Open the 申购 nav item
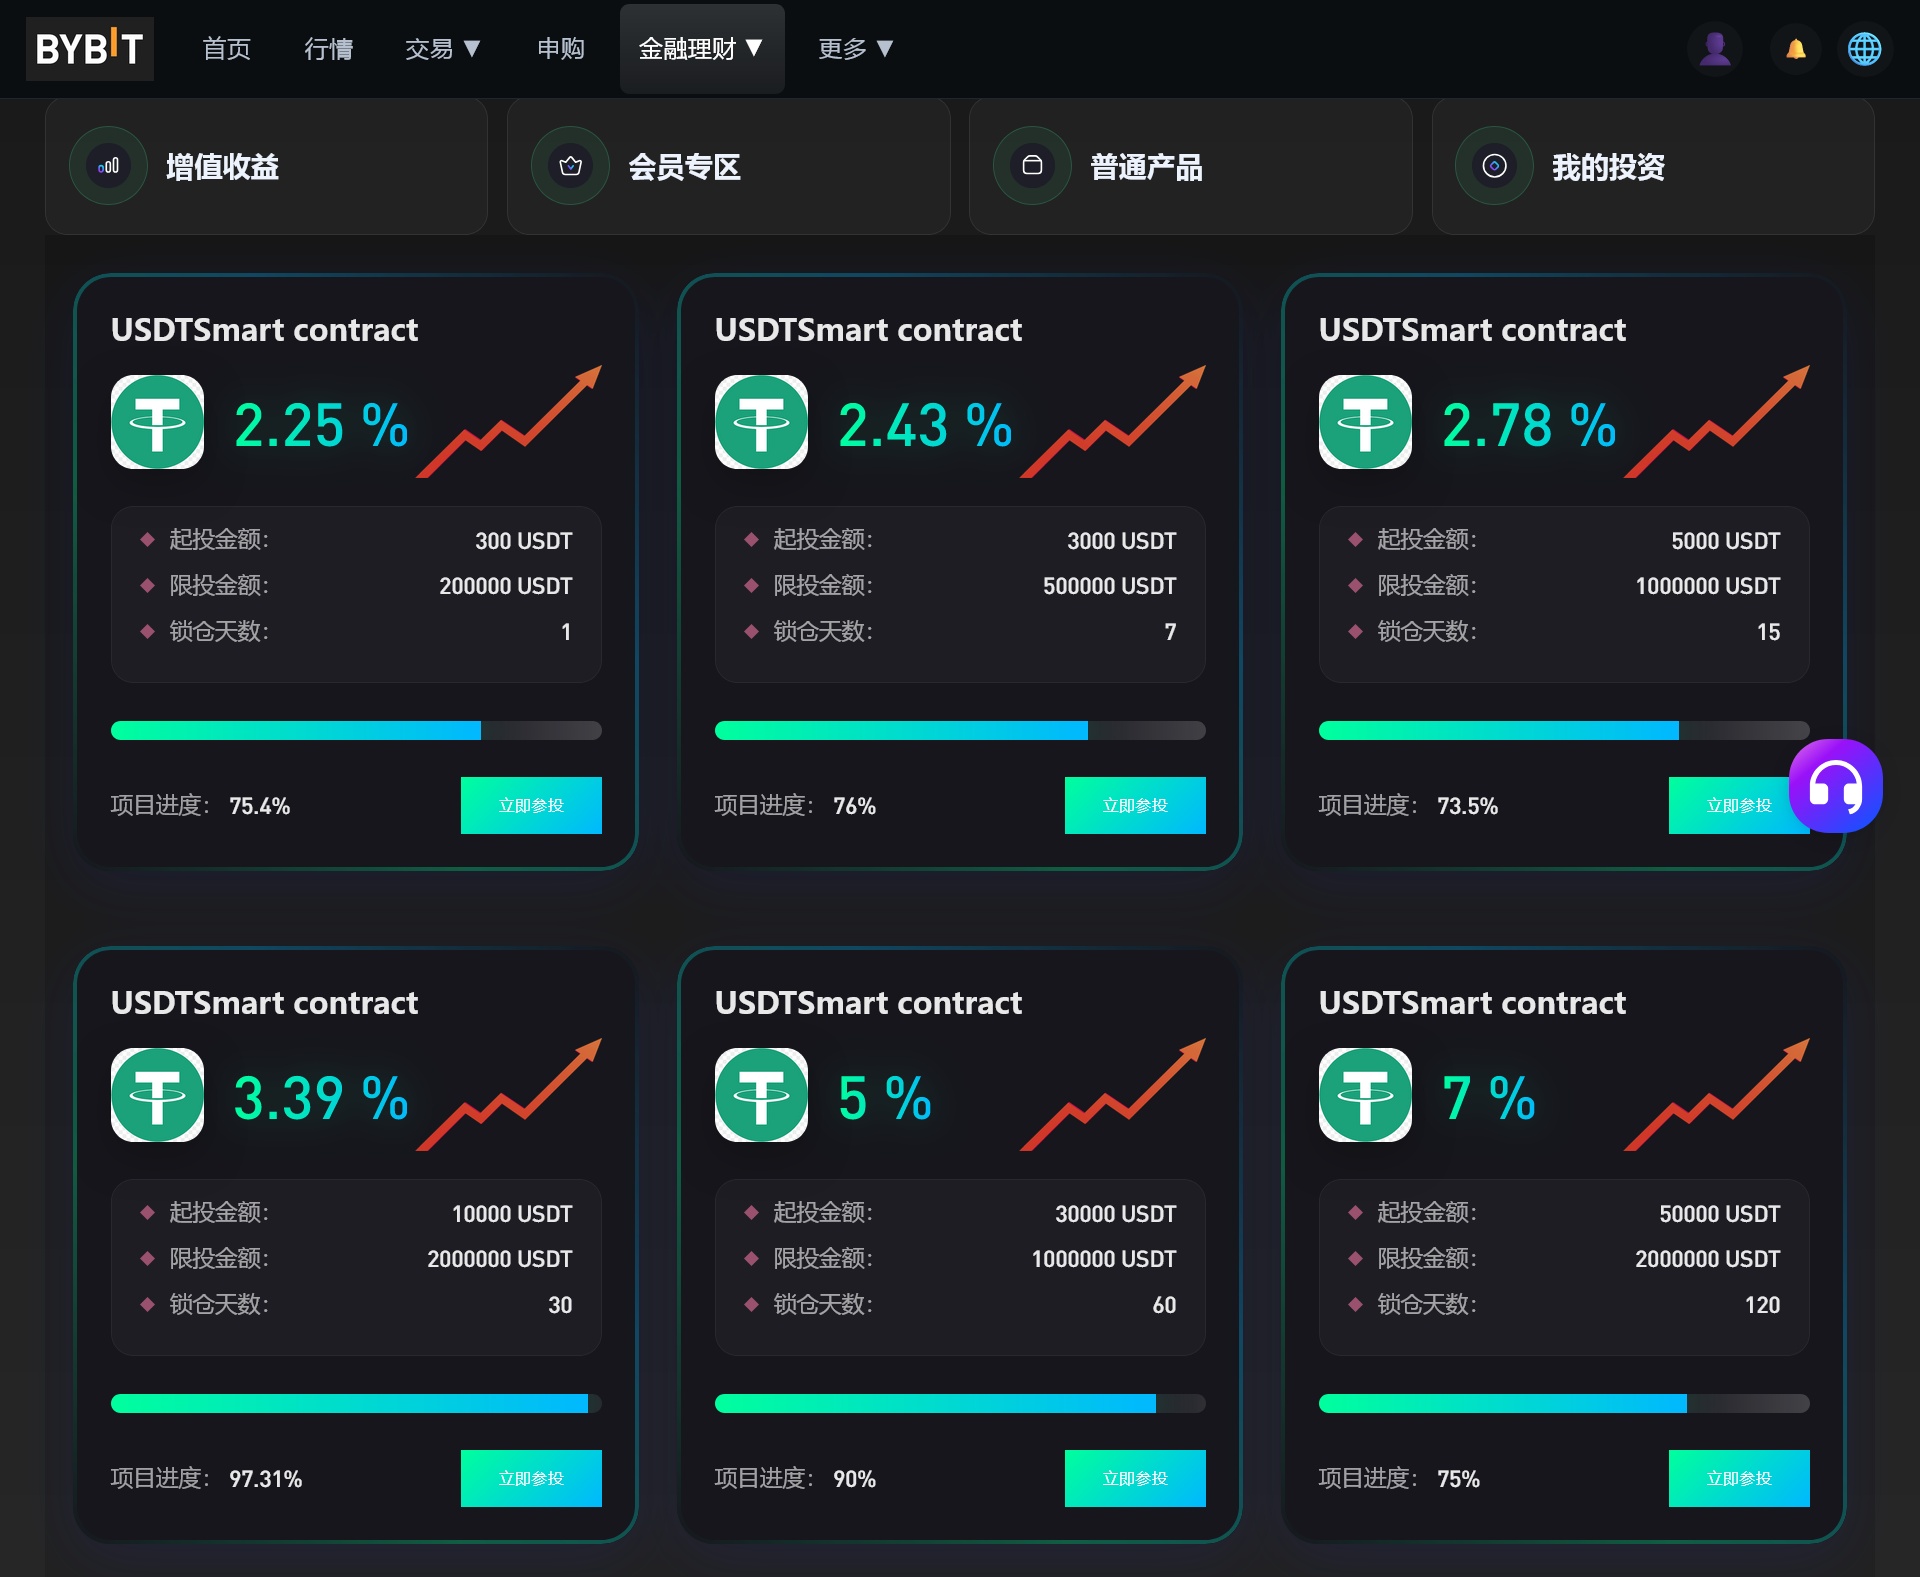1920x1577 pixels. (561, 48)
